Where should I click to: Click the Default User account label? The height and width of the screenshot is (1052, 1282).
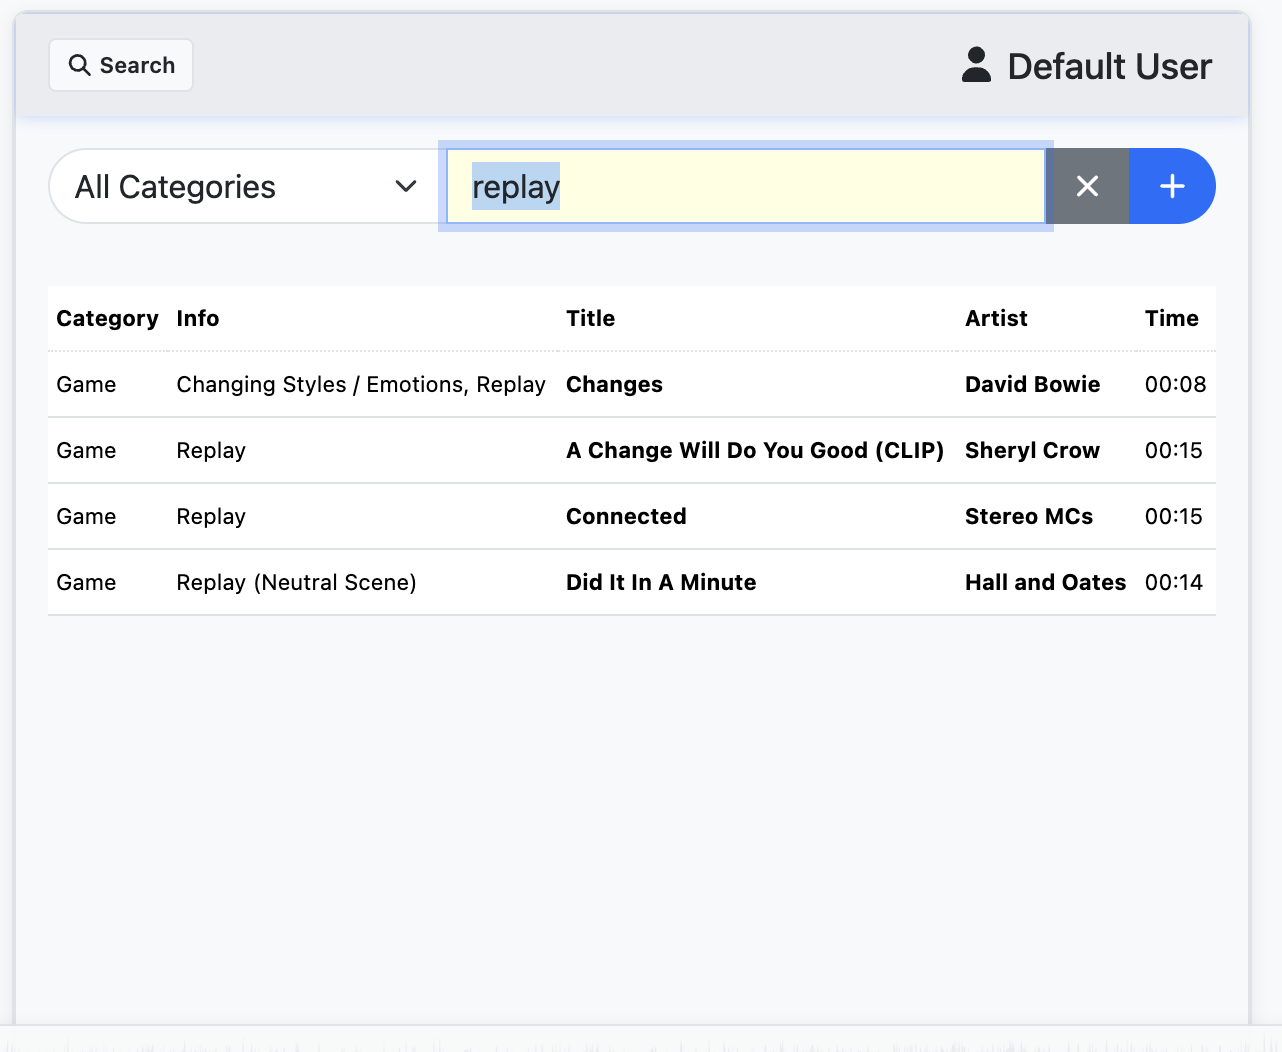[1108, 66]
